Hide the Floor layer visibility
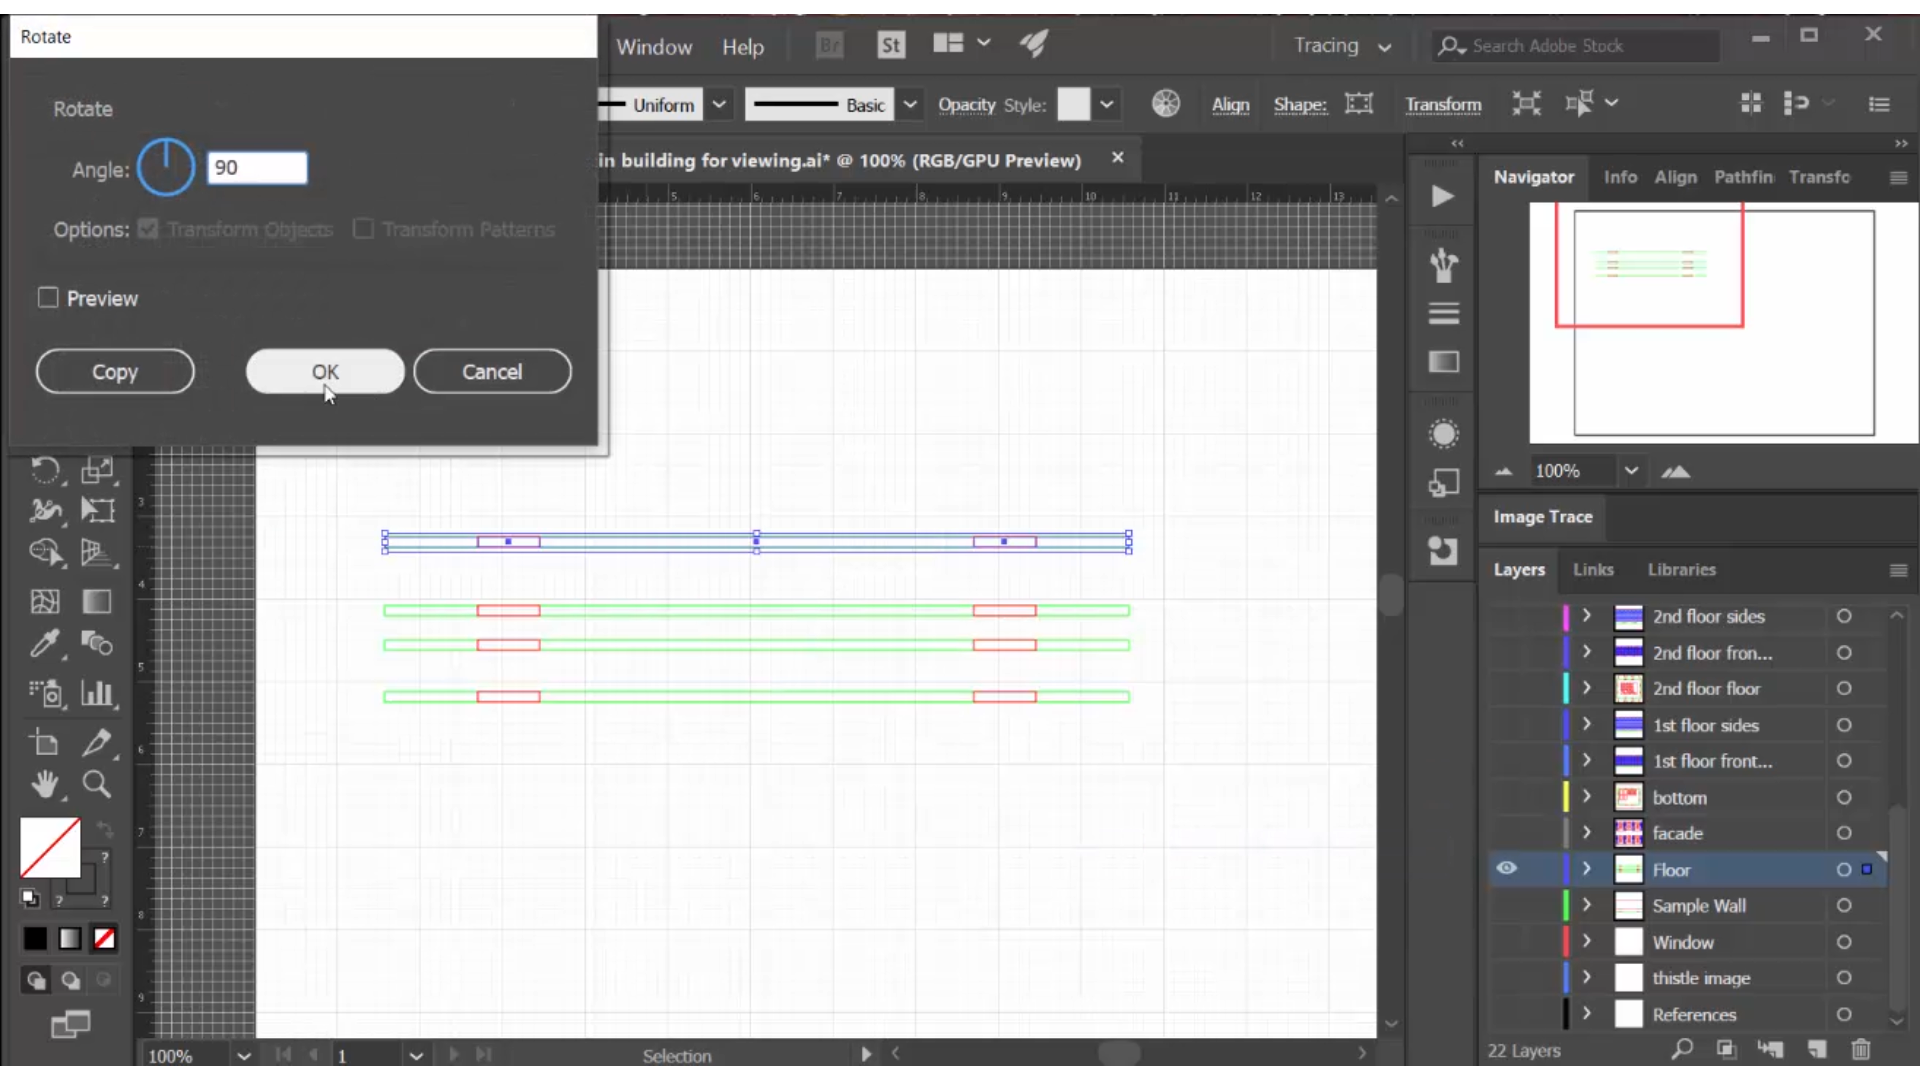This screenshot has width=1920, height=1080. tap(1506, 868)
